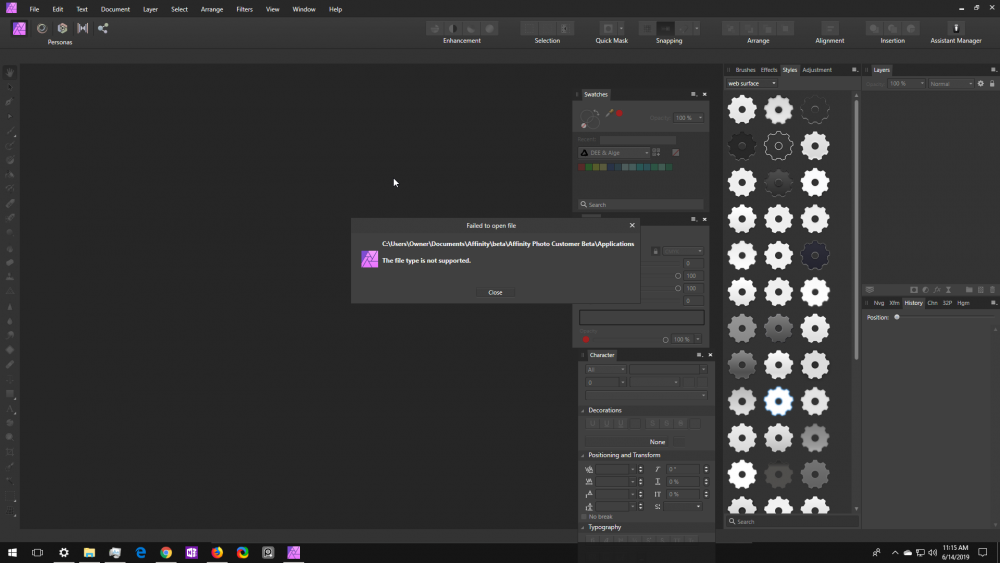Collapse the Decorations section
This screenshot has width=1000, height=563.
coord(584,410)
